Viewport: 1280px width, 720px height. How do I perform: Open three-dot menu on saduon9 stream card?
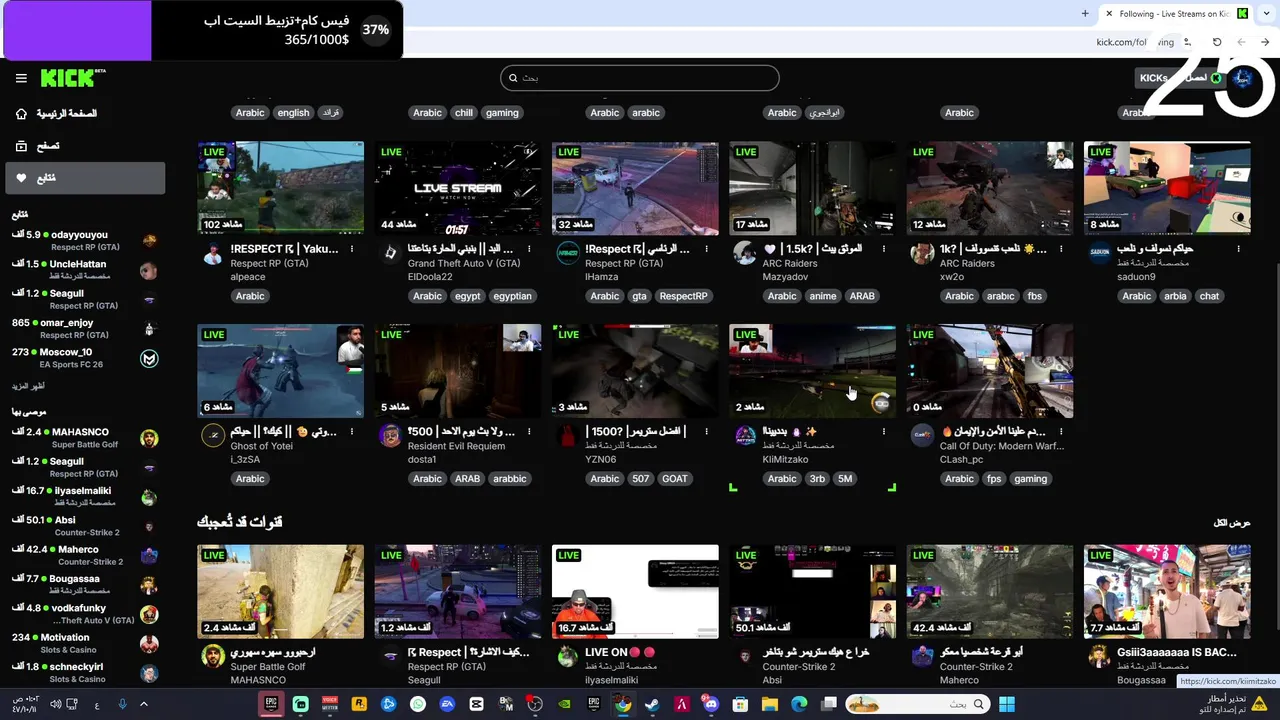point(1238,249)
